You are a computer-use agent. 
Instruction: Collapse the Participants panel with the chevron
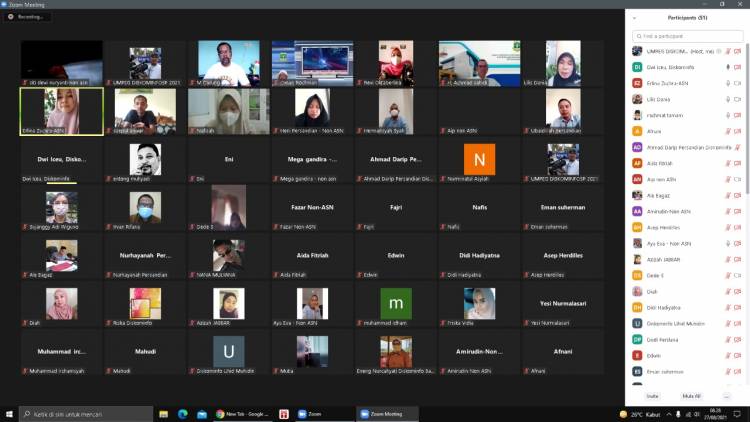633,18
